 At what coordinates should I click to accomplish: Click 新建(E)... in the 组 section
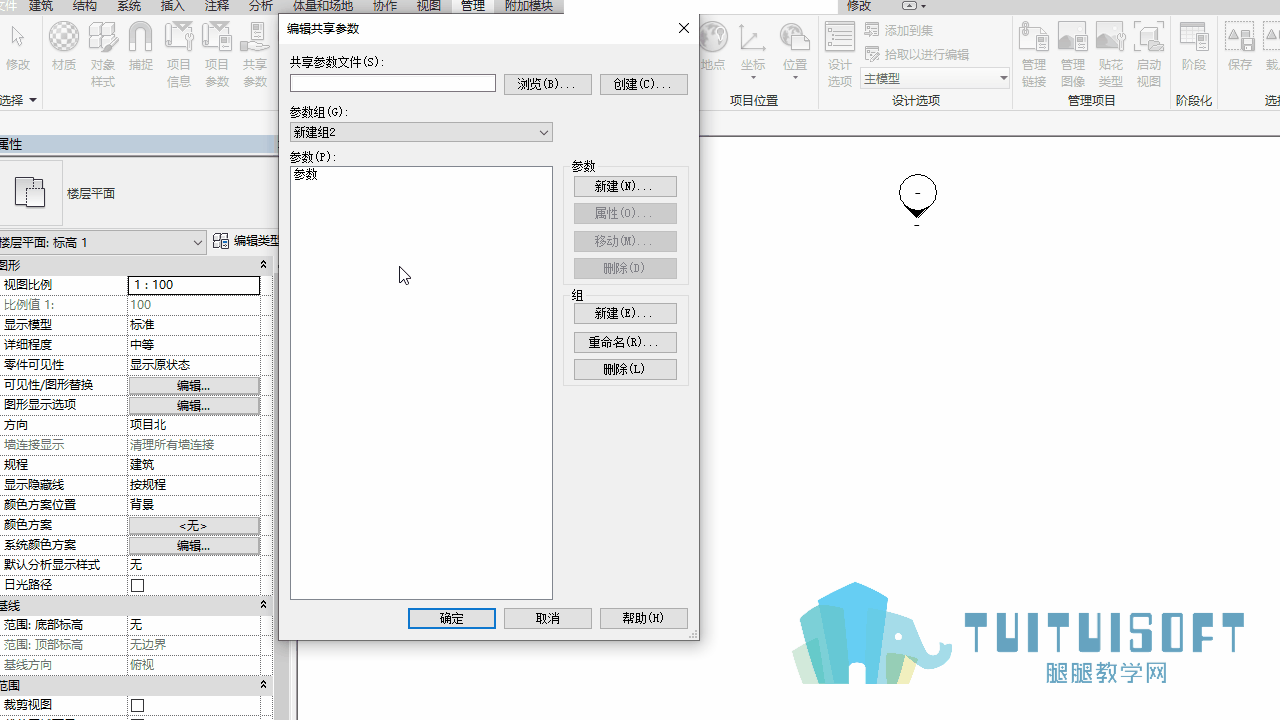coord(625,313)
